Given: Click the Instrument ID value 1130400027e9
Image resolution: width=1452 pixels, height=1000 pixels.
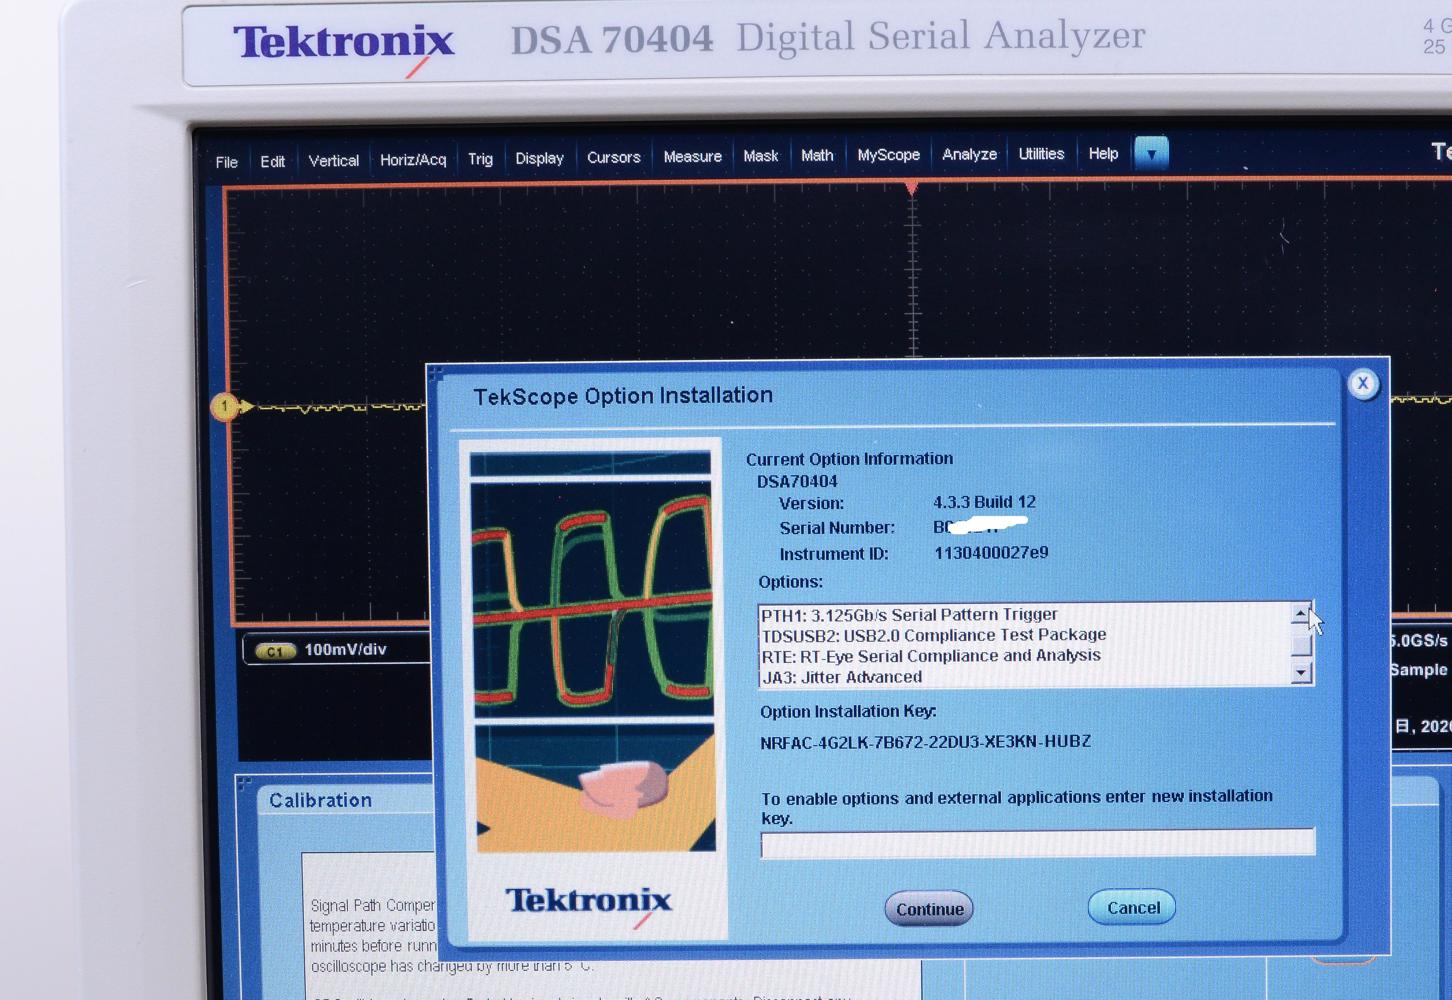Looking at the screenshot, I should (991, 552).
